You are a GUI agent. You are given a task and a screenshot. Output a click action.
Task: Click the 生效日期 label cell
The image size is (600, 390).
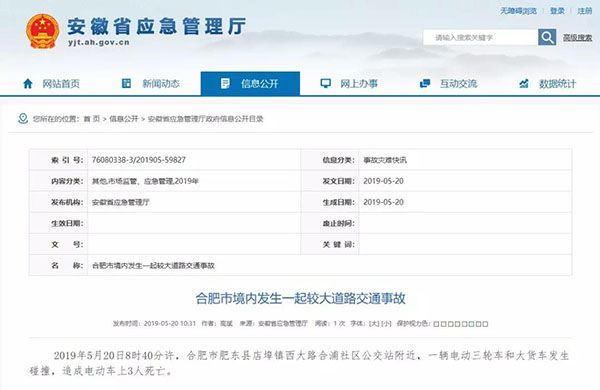pos(59,223)
